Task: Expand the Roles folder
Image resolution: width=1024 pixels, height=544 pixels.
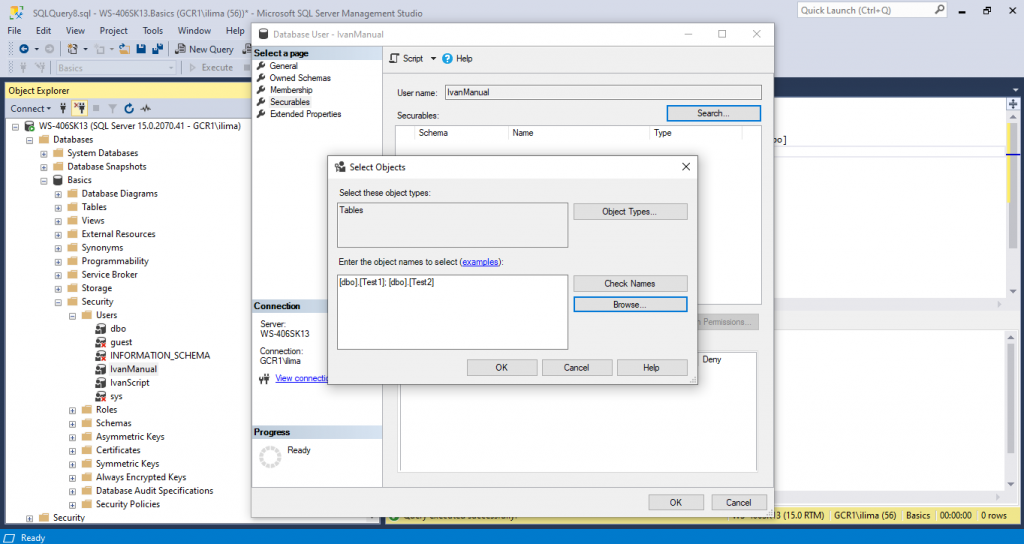Action: pos(72,410)
